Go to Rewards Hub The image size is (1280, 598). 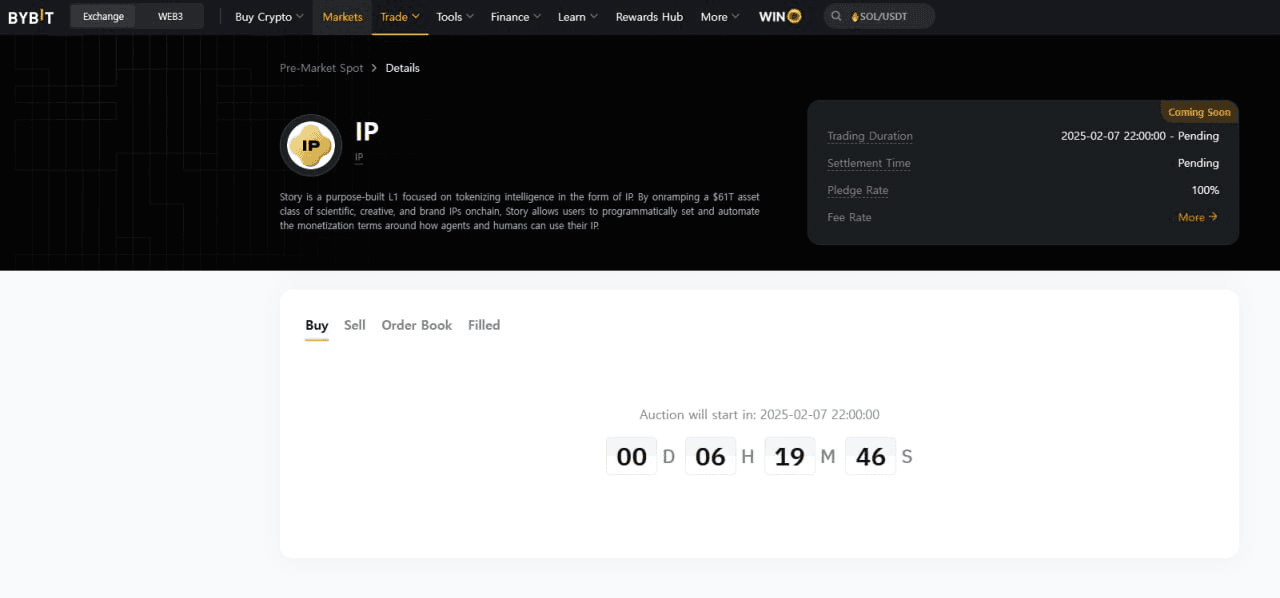pos(649,17)
